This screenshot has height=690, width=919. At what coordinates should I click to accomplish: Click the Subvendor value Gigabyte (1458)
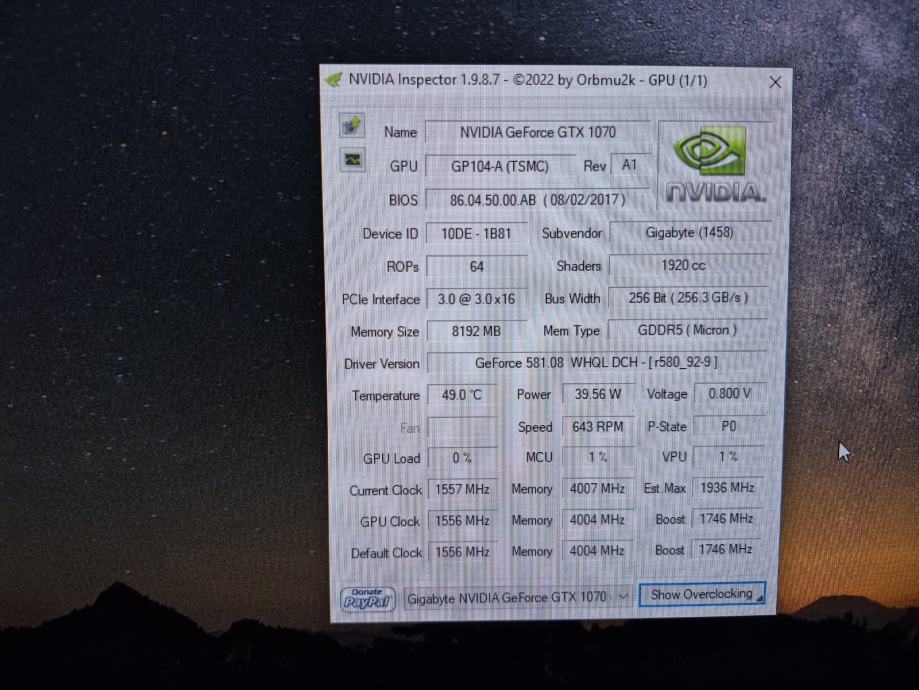click(x=689, y=232)
